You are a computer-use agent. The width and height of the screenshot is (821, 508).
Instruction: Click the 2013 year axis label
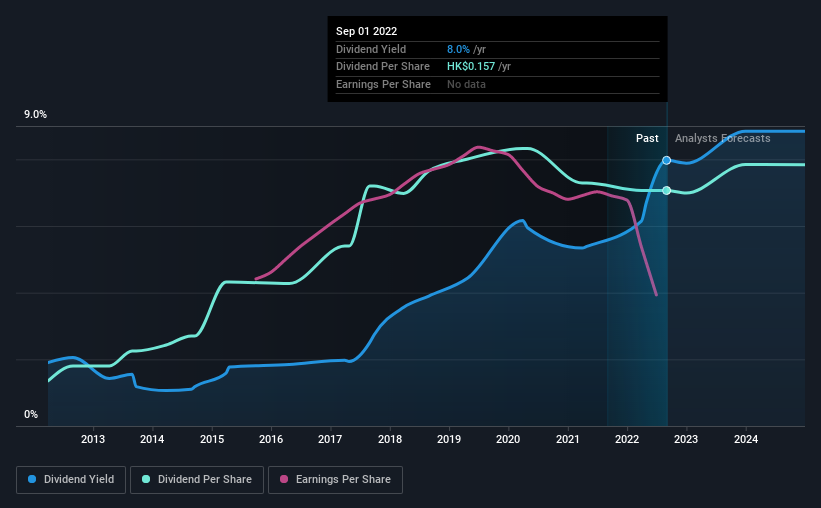[93, 439]
